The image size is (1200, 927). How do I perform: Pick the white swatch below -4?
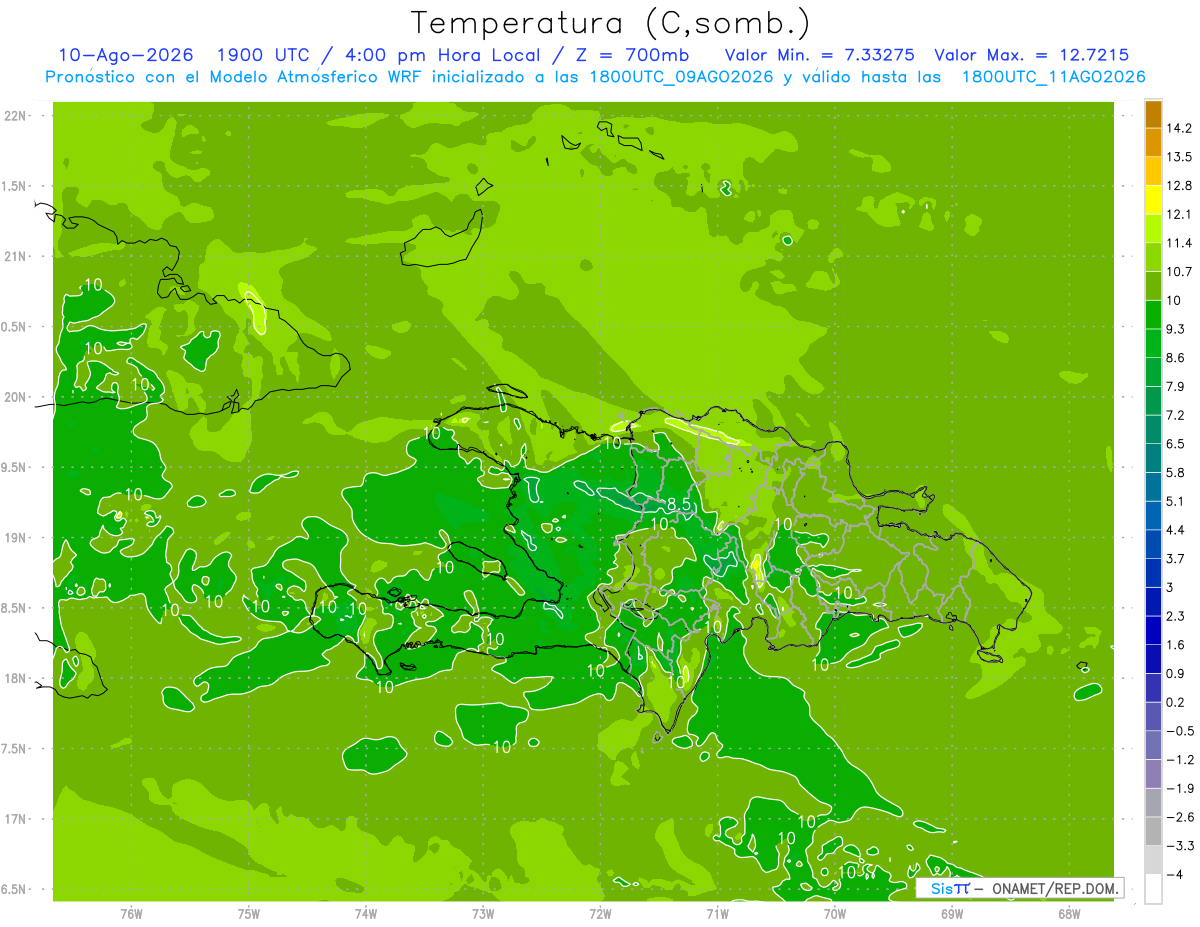click(1153, 889)
